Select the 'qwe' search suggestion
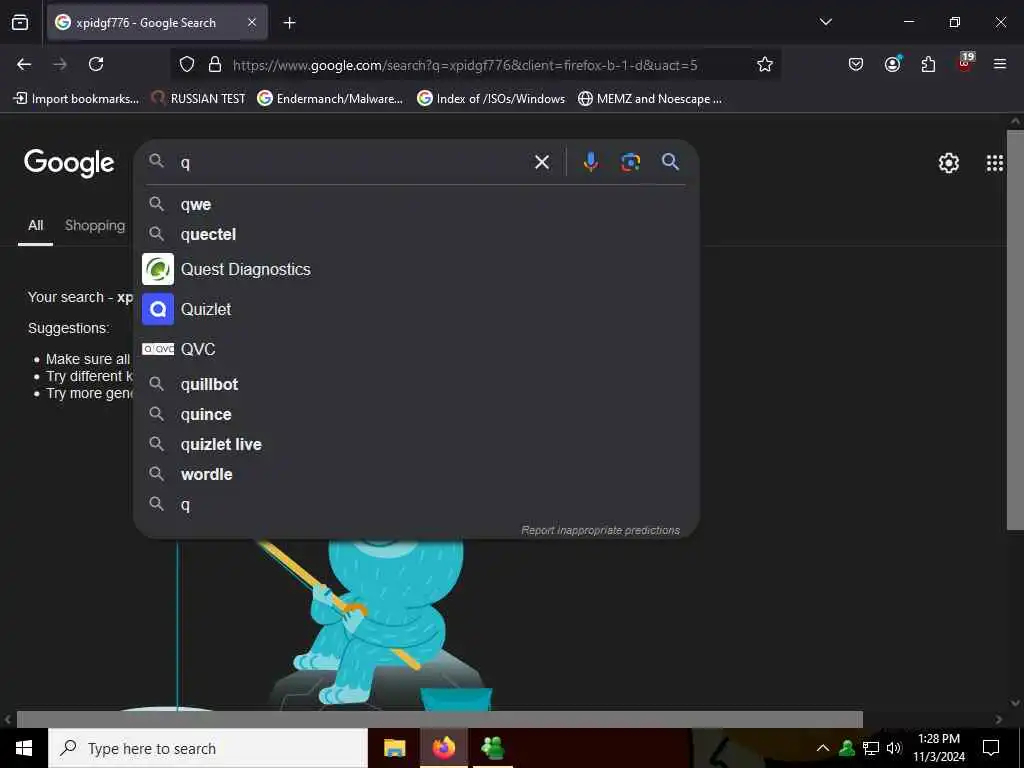Screen dimensions: 1024x768 click(x=416, y=204)
